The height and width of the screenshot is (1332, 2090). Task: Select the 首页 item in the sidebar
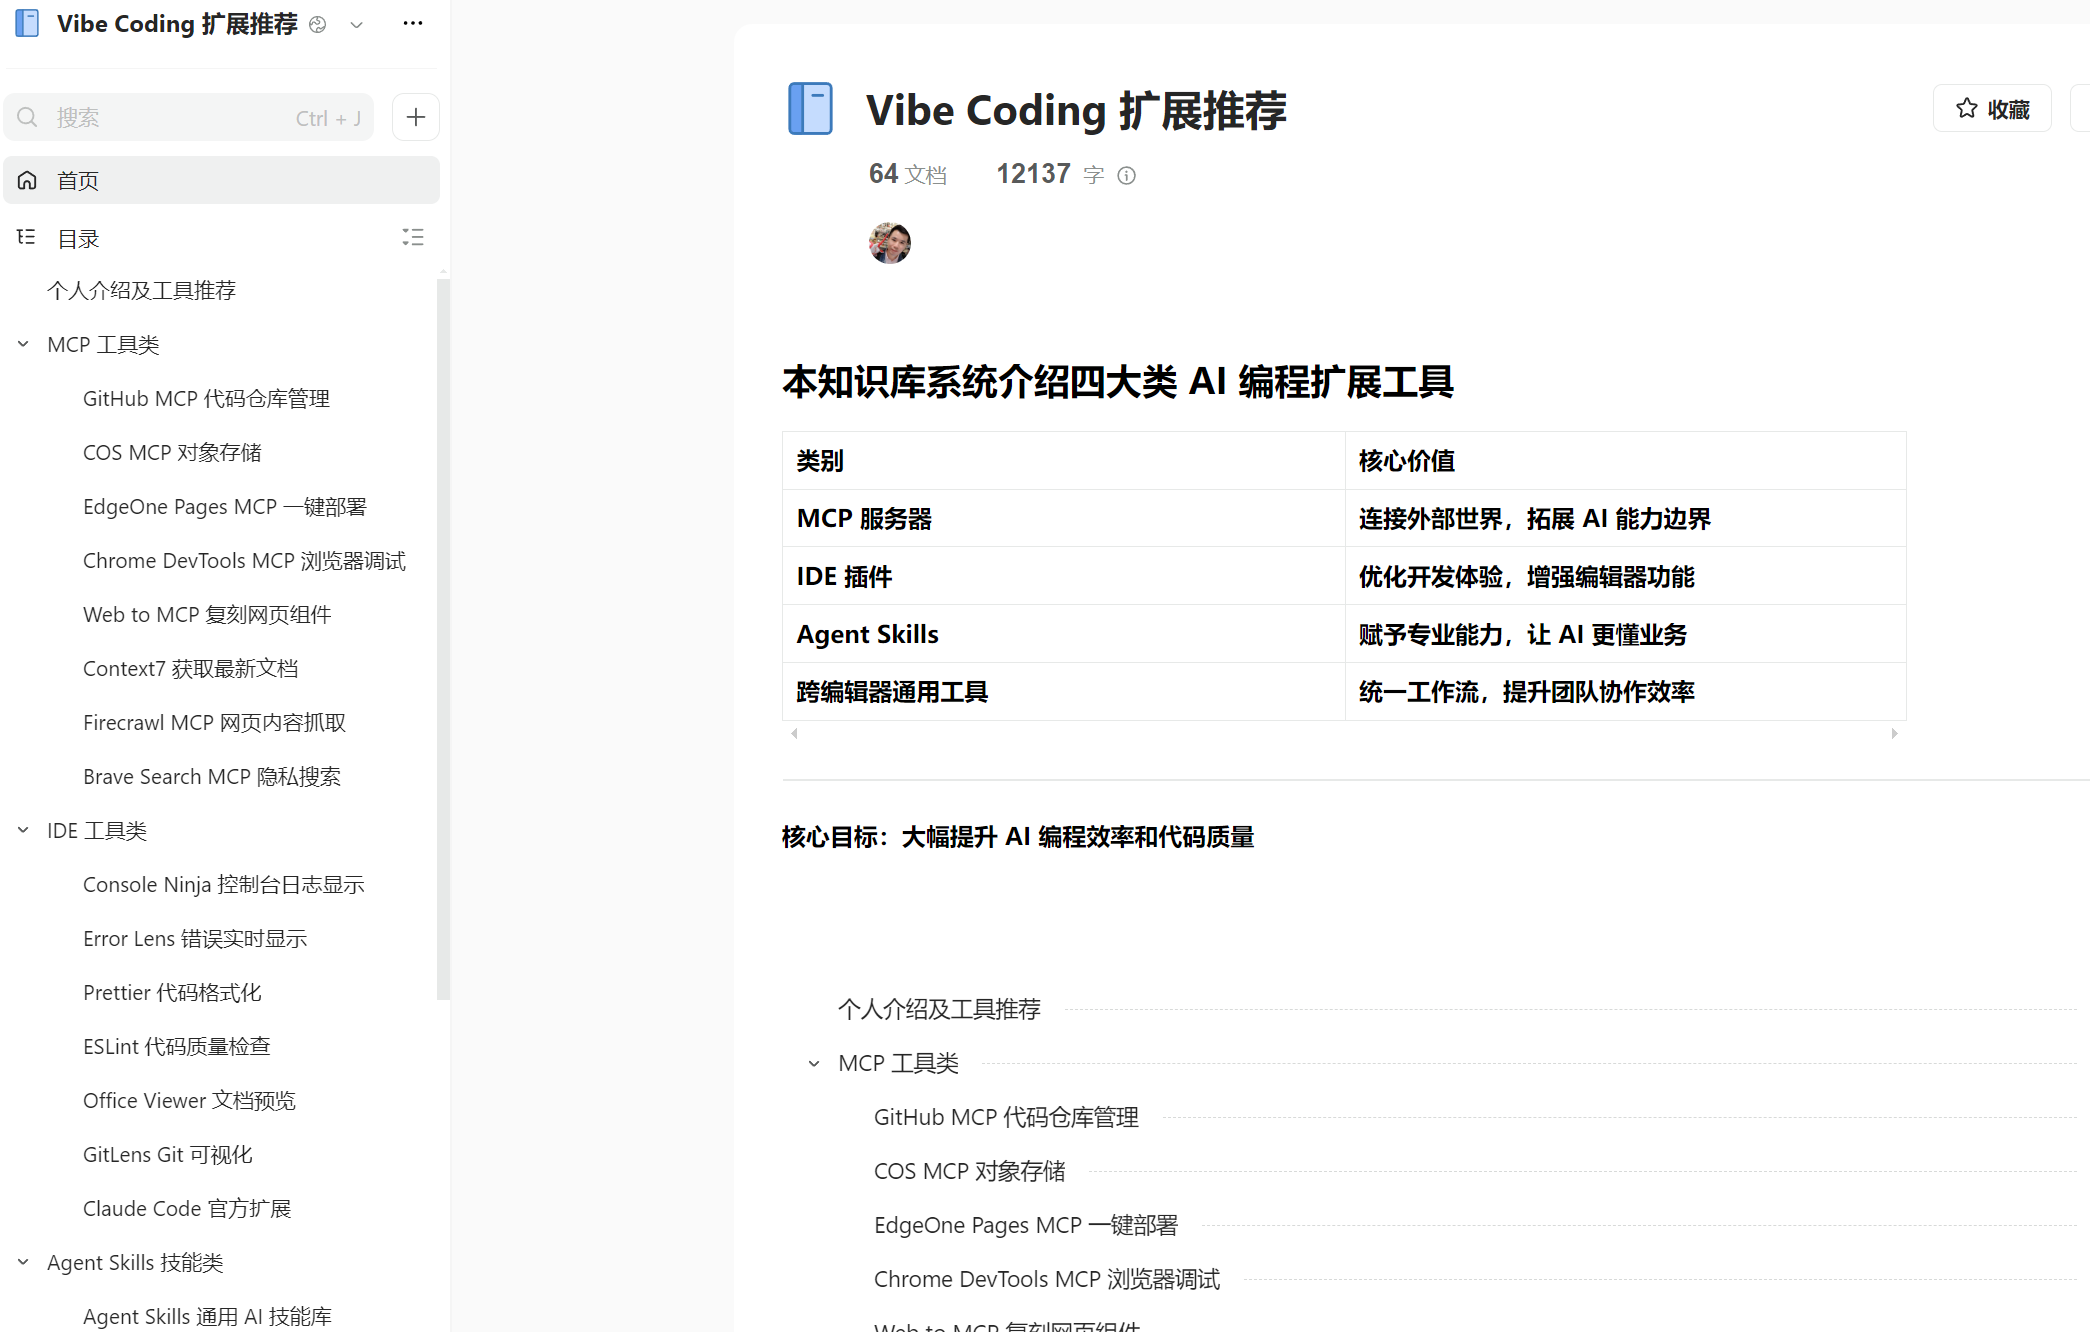(78, 181)
